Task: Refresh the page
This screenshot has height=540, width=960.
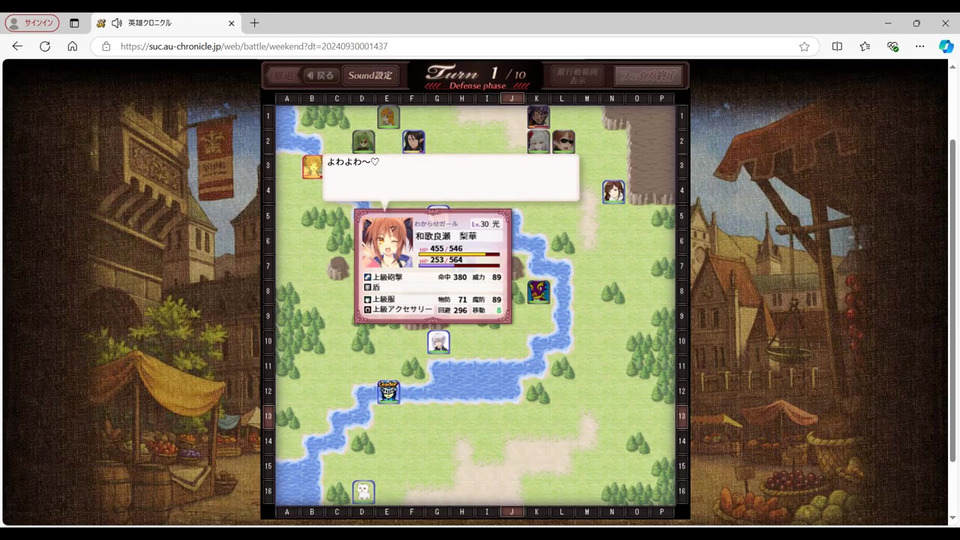Action: (x=45, y=47)
